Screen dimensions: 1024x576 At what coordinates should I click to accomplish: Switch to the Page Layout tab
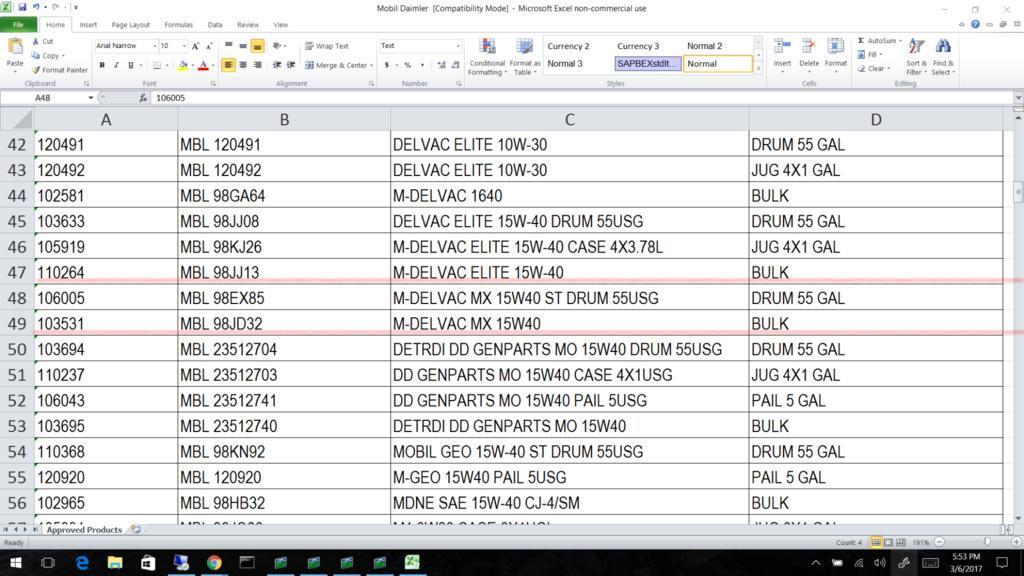pos(131,25)
